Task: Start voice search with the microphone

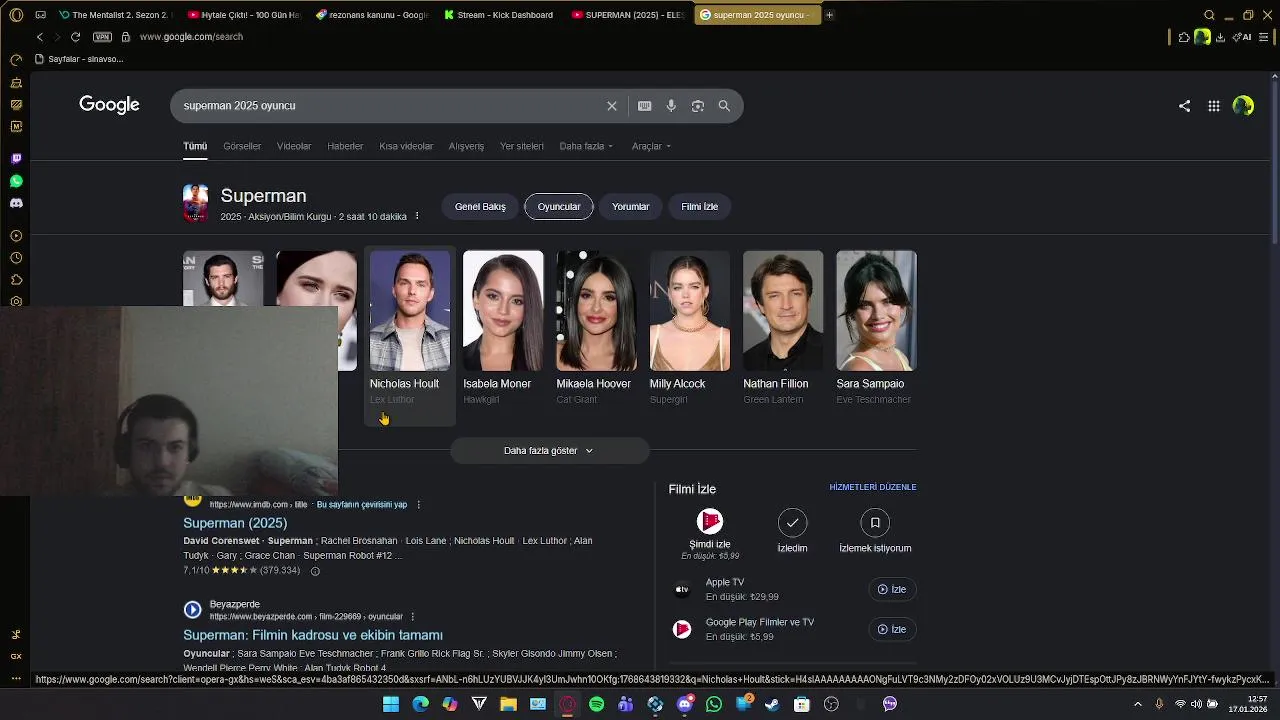Action: [671, 106]
